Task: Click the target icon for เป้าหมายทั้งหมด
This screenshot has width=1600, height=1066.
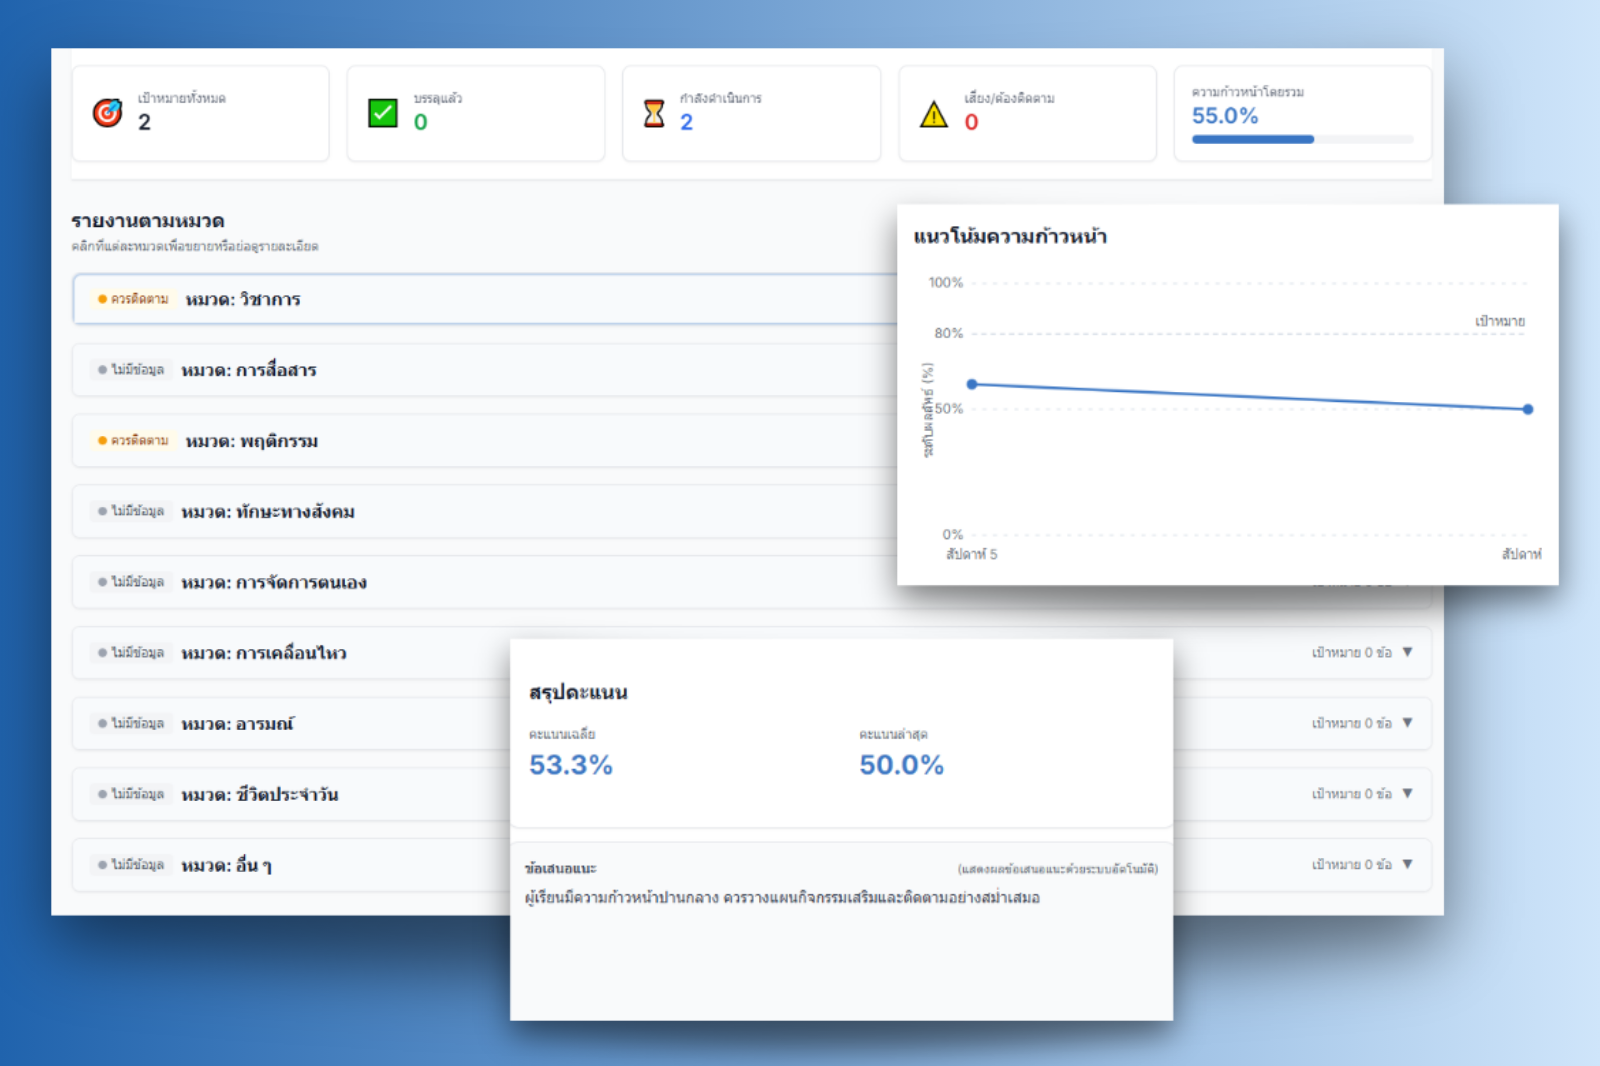Action: click(107, 113)
